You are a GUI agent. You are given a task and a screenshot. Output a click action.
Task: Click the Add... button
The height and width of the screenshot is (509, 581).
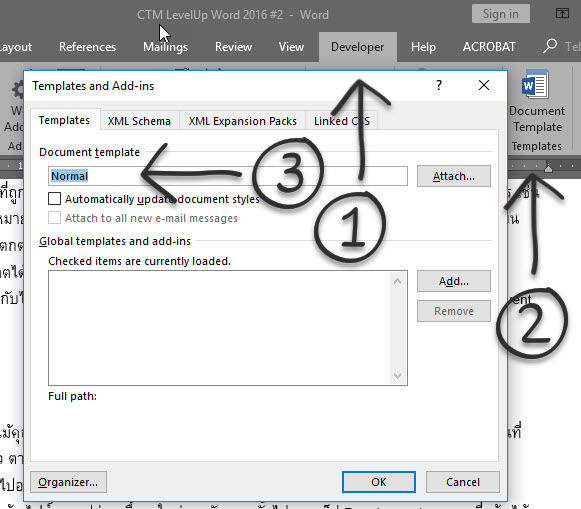coord(454,281)
